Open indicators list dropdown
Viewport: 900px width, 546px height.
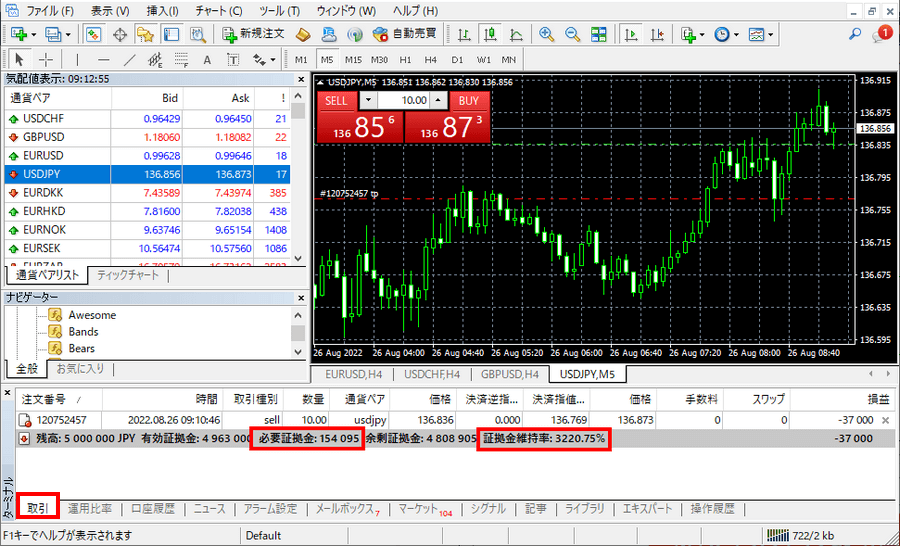(693, 34)
